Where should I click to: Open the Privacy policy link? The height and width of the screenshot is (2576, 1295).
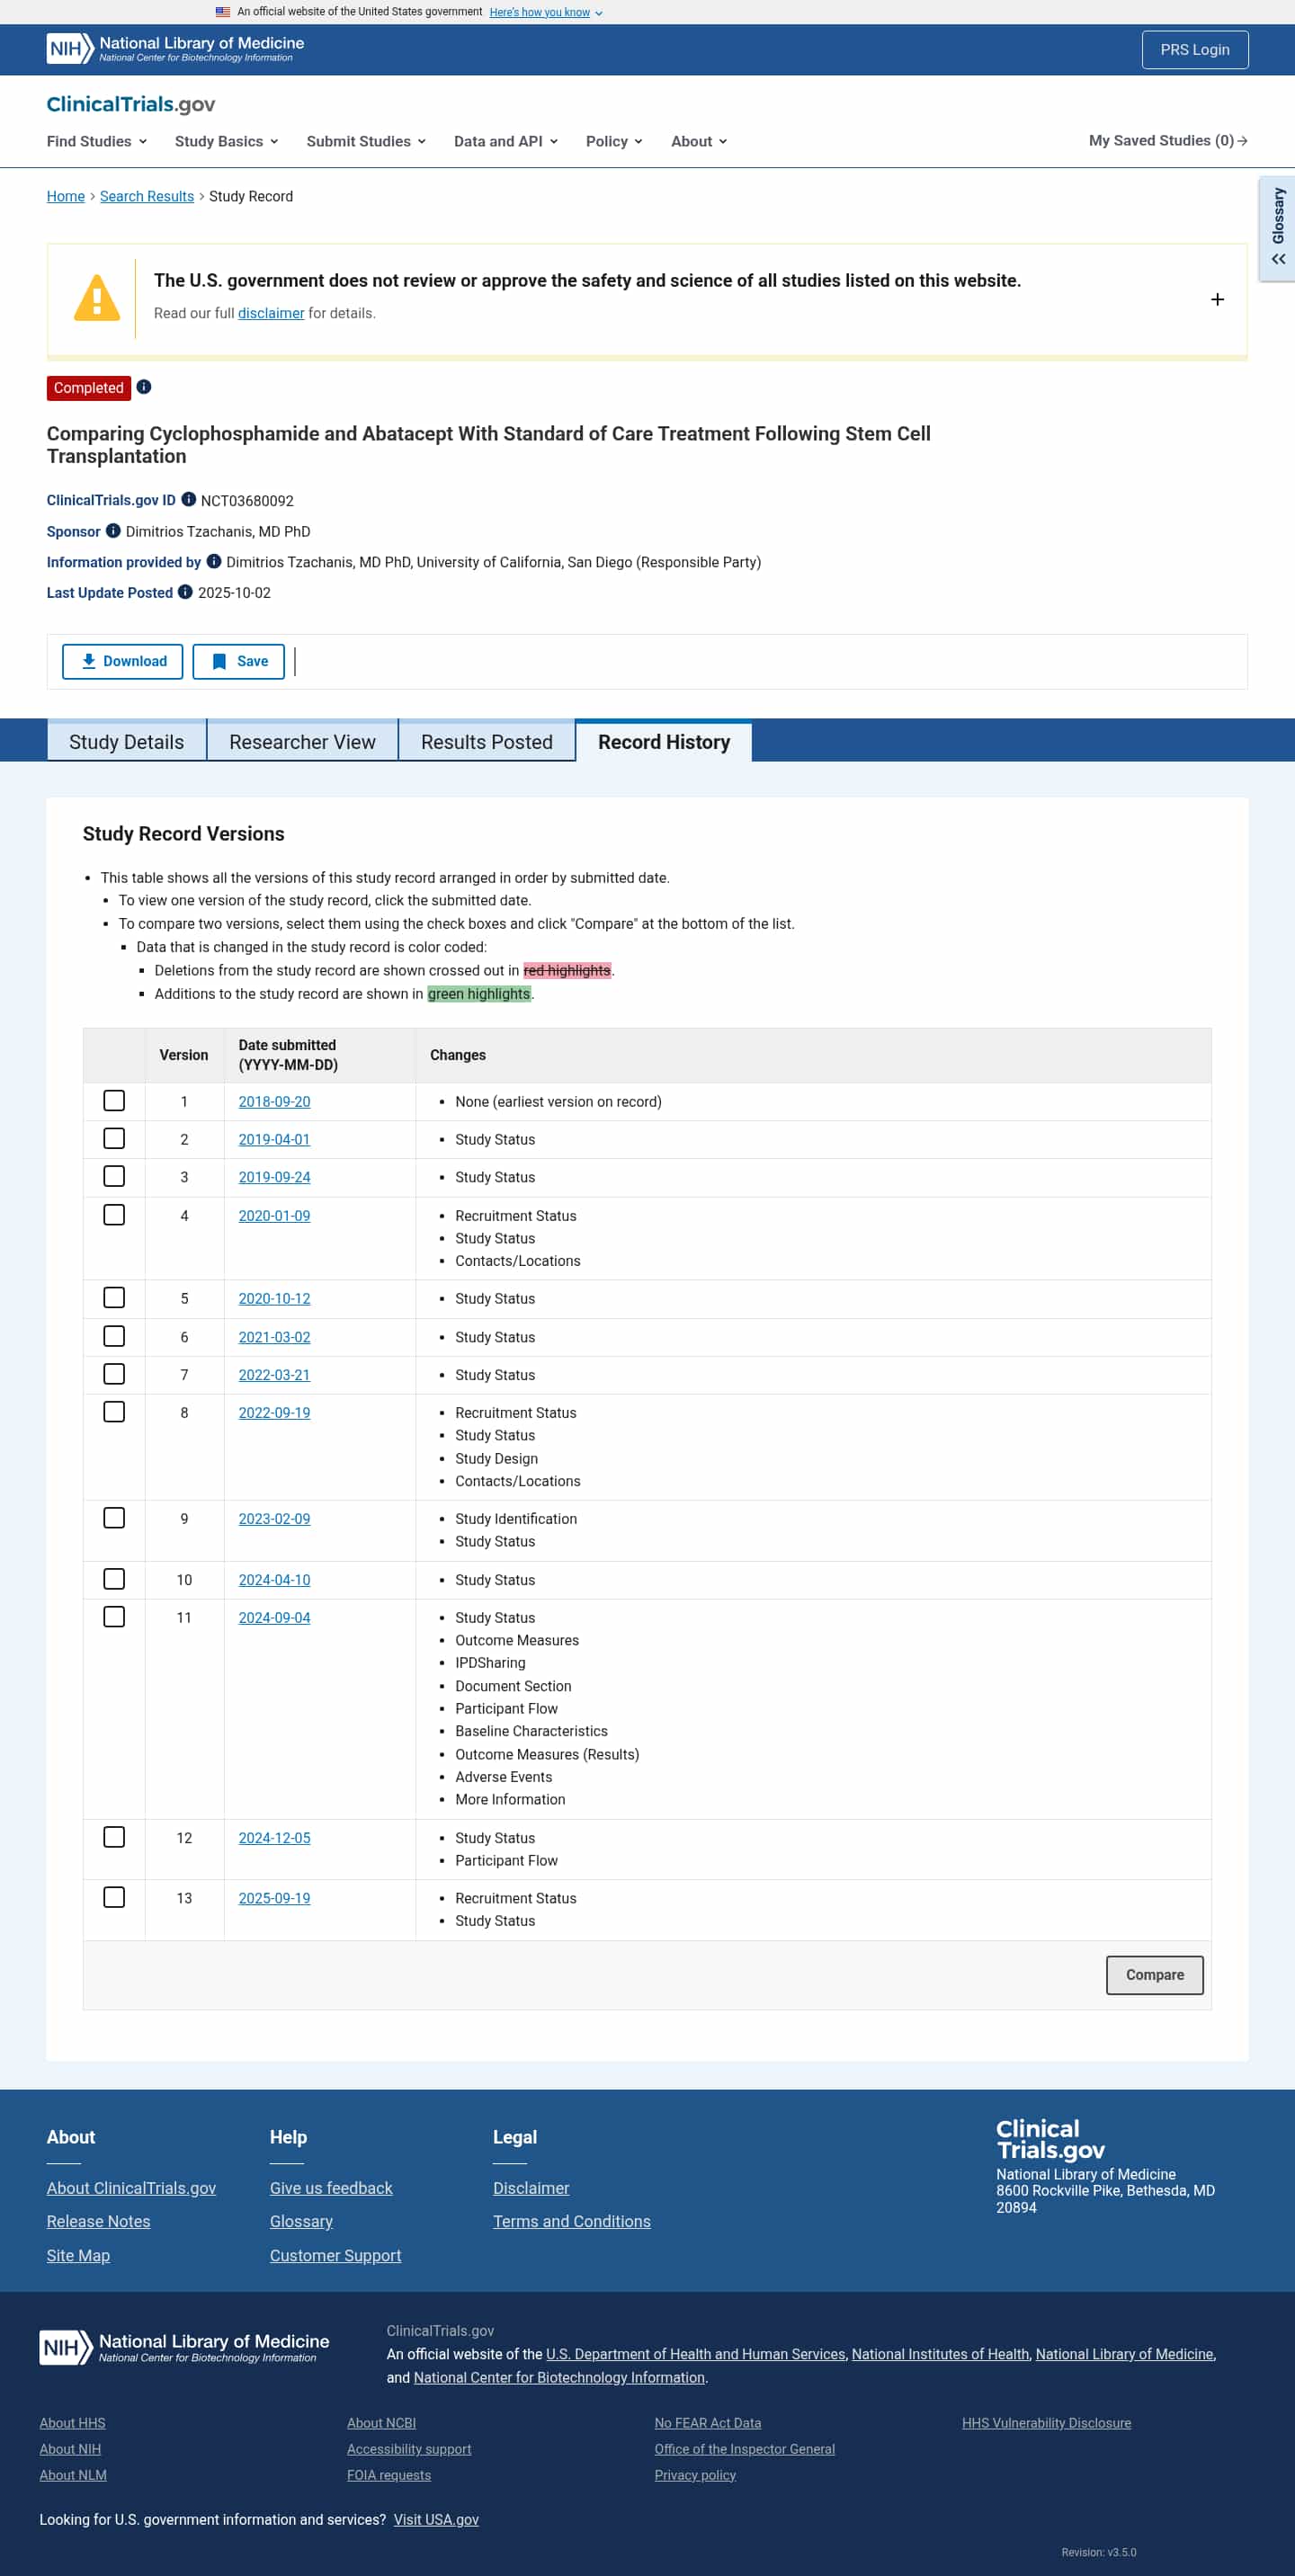[x=695, y=2474]
